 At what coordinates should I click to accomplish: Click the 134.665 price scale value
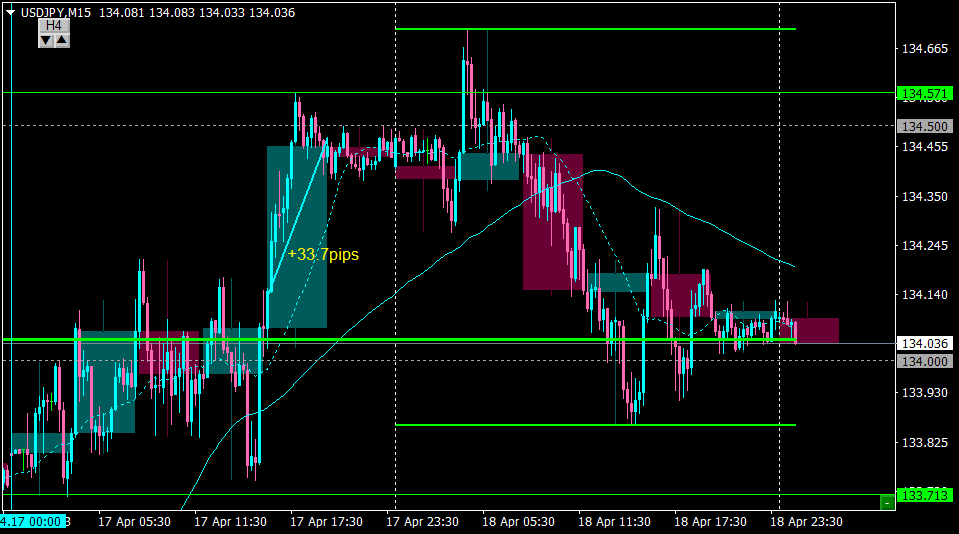click(x=925, y=49)
